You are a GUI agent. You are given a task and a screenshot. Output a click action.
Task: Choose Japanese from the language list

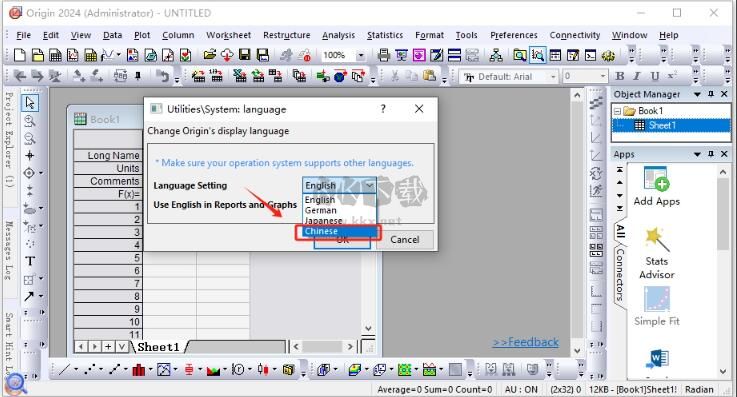coord(339,221)
